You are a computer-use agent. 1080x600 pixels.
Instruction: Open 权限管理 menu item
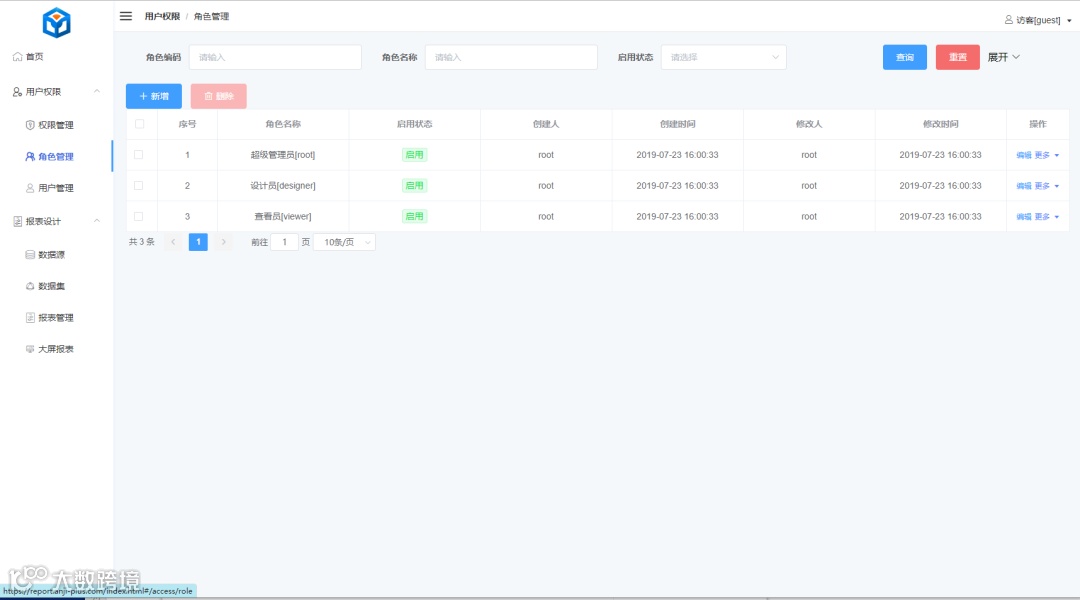tap(56, 125)
